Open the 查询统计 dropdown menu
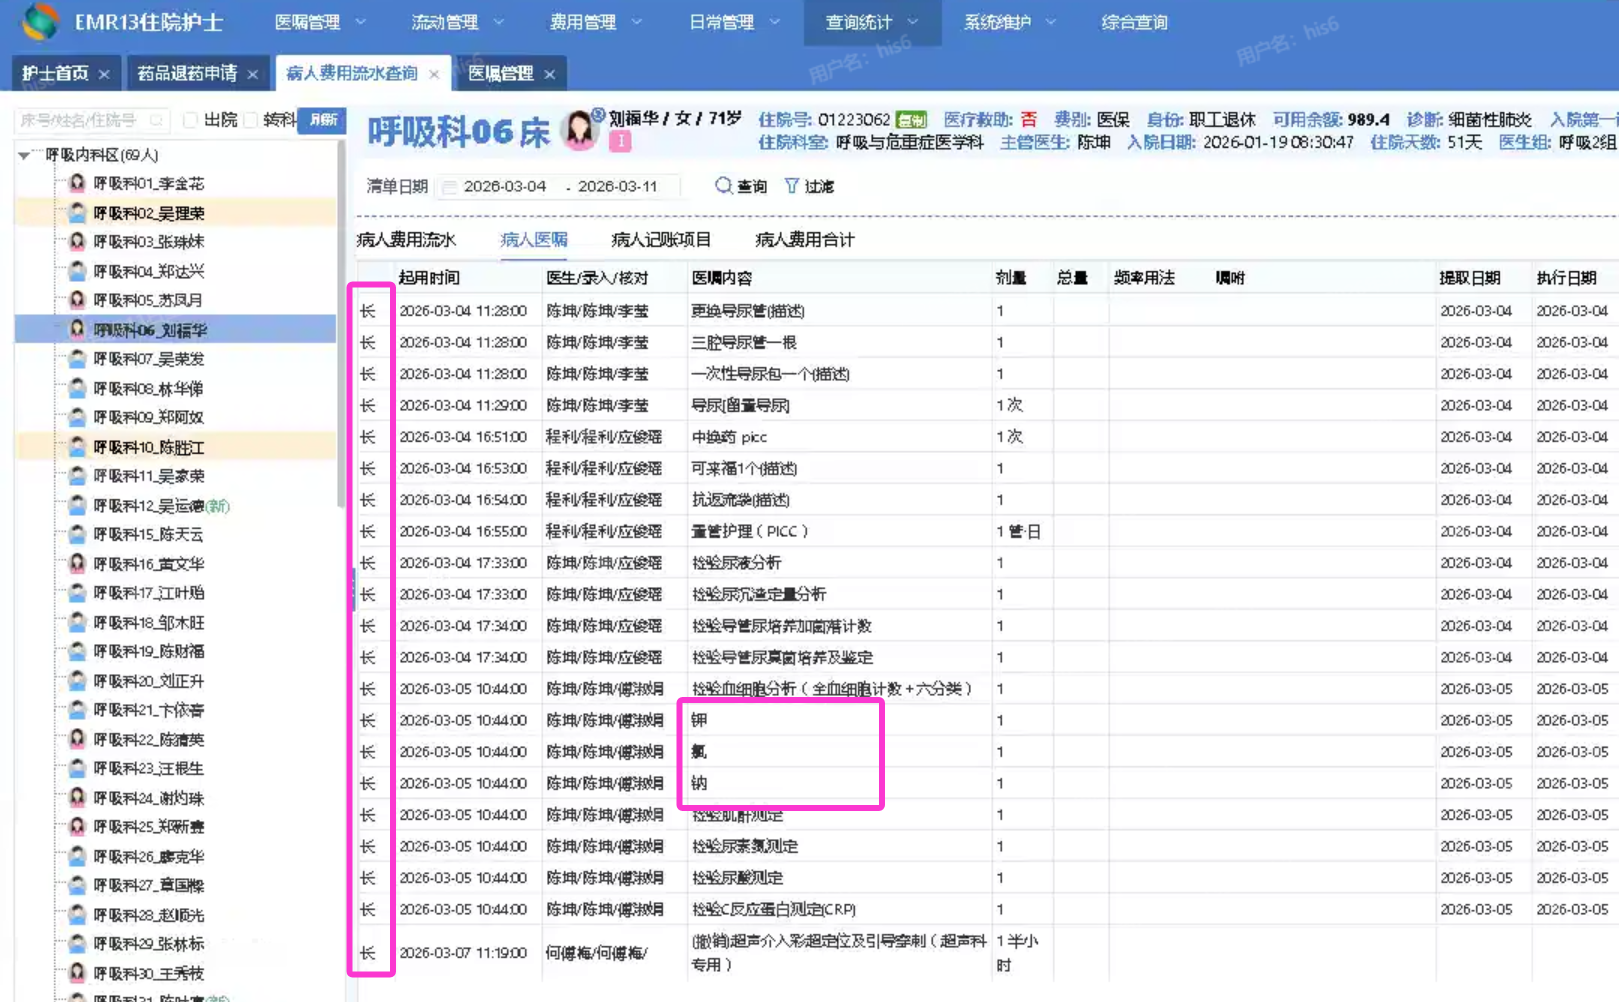1619x1002 pixels. (x=872, y=22)
